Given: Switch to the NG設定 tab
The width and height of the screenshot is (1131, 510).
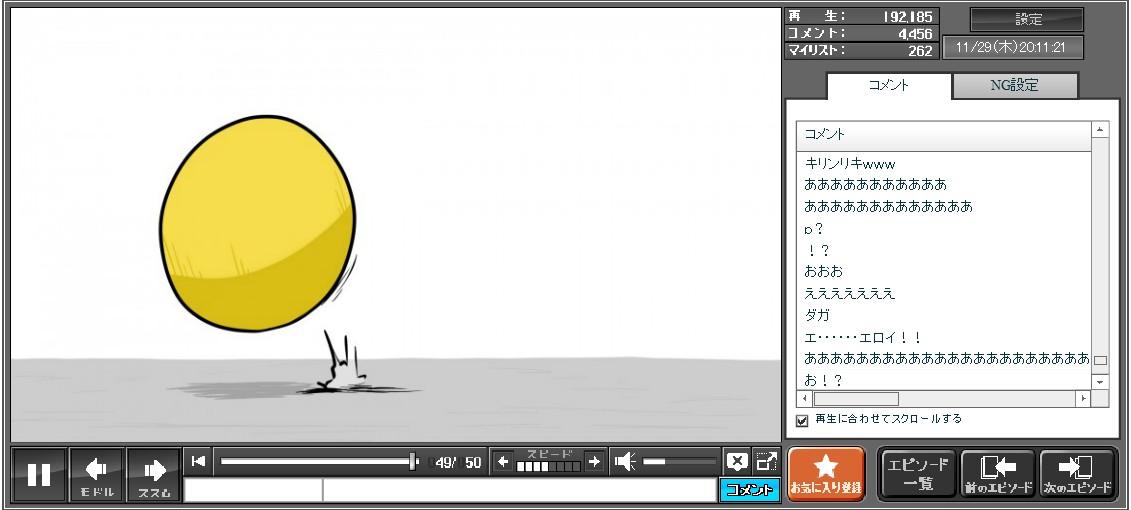Looking at the screenshot, I should (1014, 86).
